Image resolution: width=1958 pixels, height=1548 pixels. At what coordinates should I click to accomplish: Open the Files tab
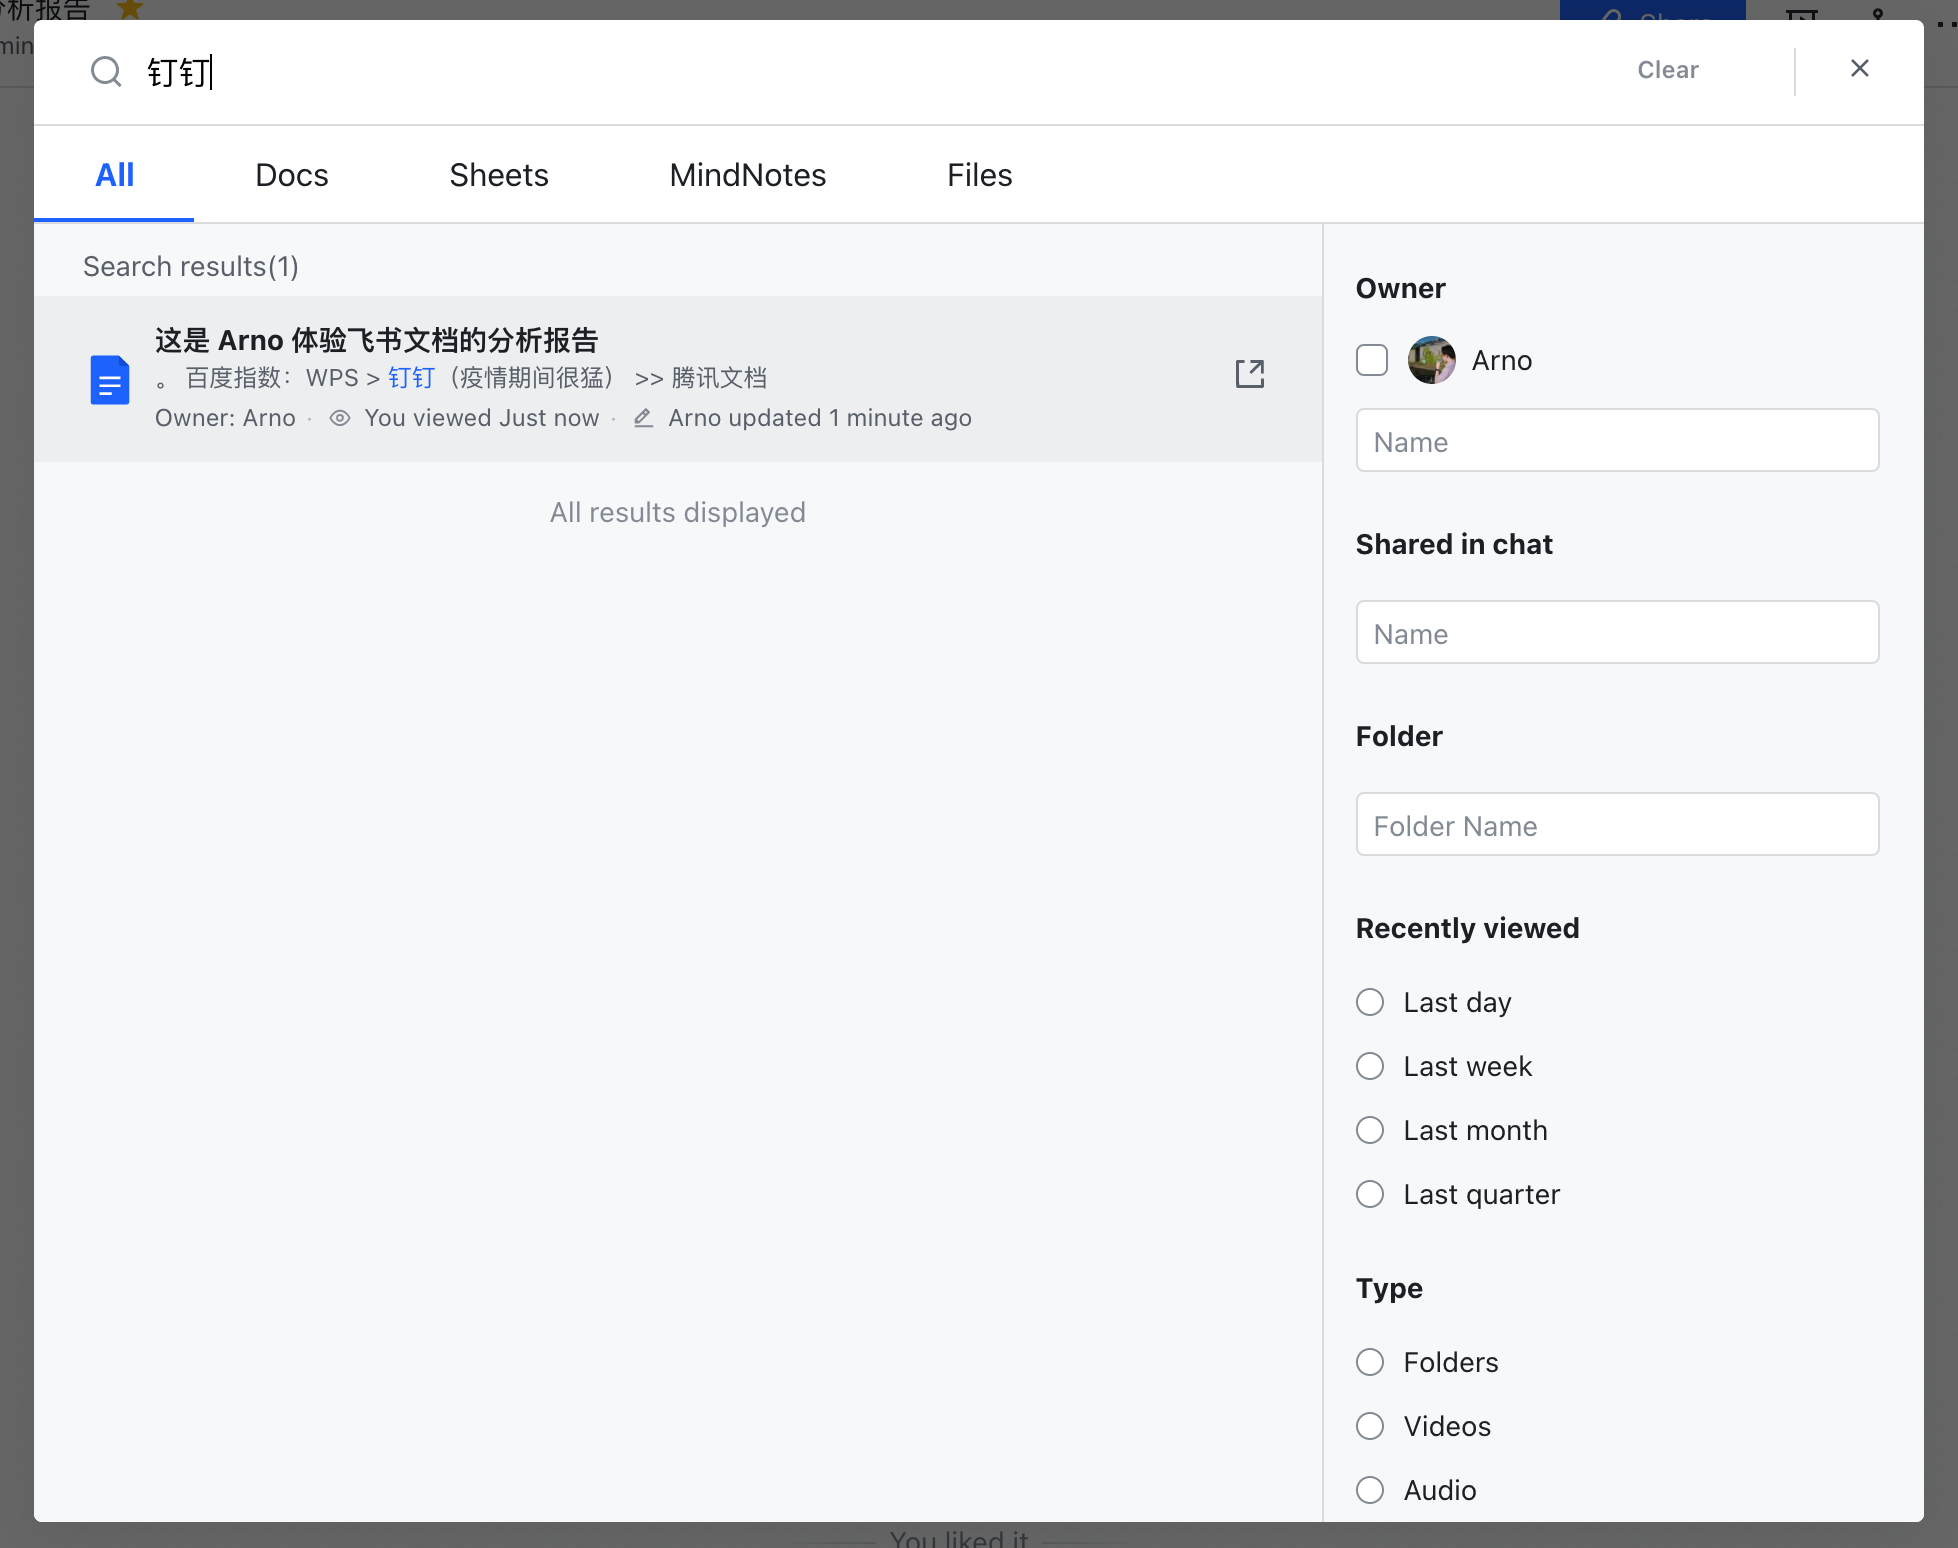(979, 175)
